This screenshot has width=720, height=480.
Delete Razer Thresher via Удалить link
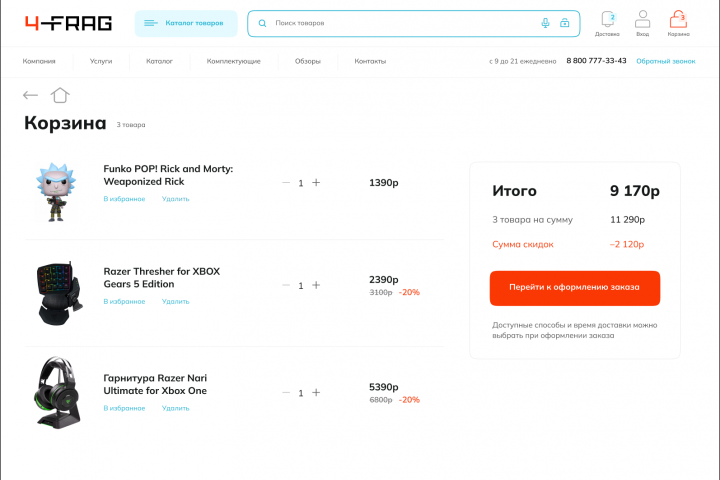pyautogui.click(x=175, y=301)
